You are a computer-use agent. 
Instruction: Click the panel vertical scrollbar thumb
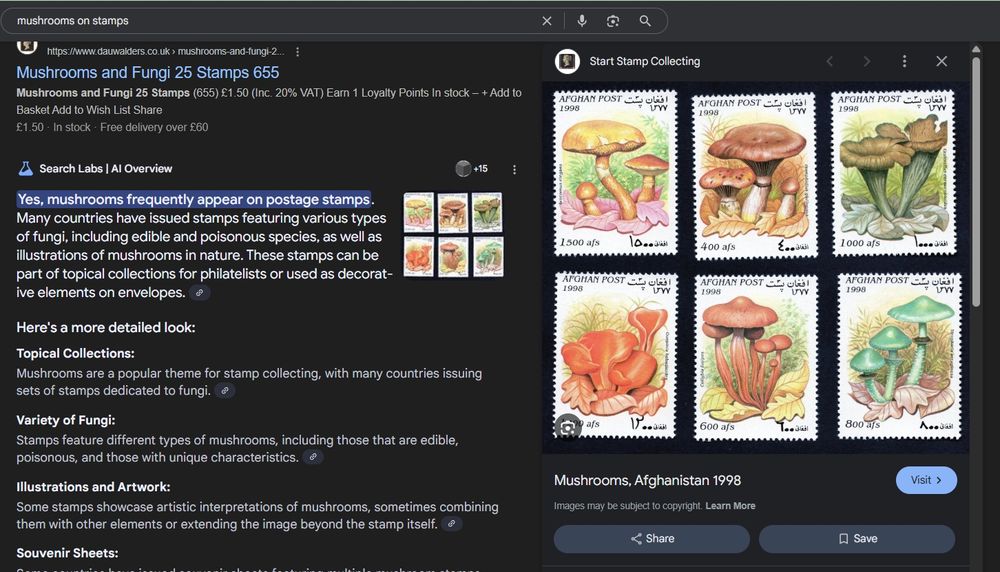point(976,182)
